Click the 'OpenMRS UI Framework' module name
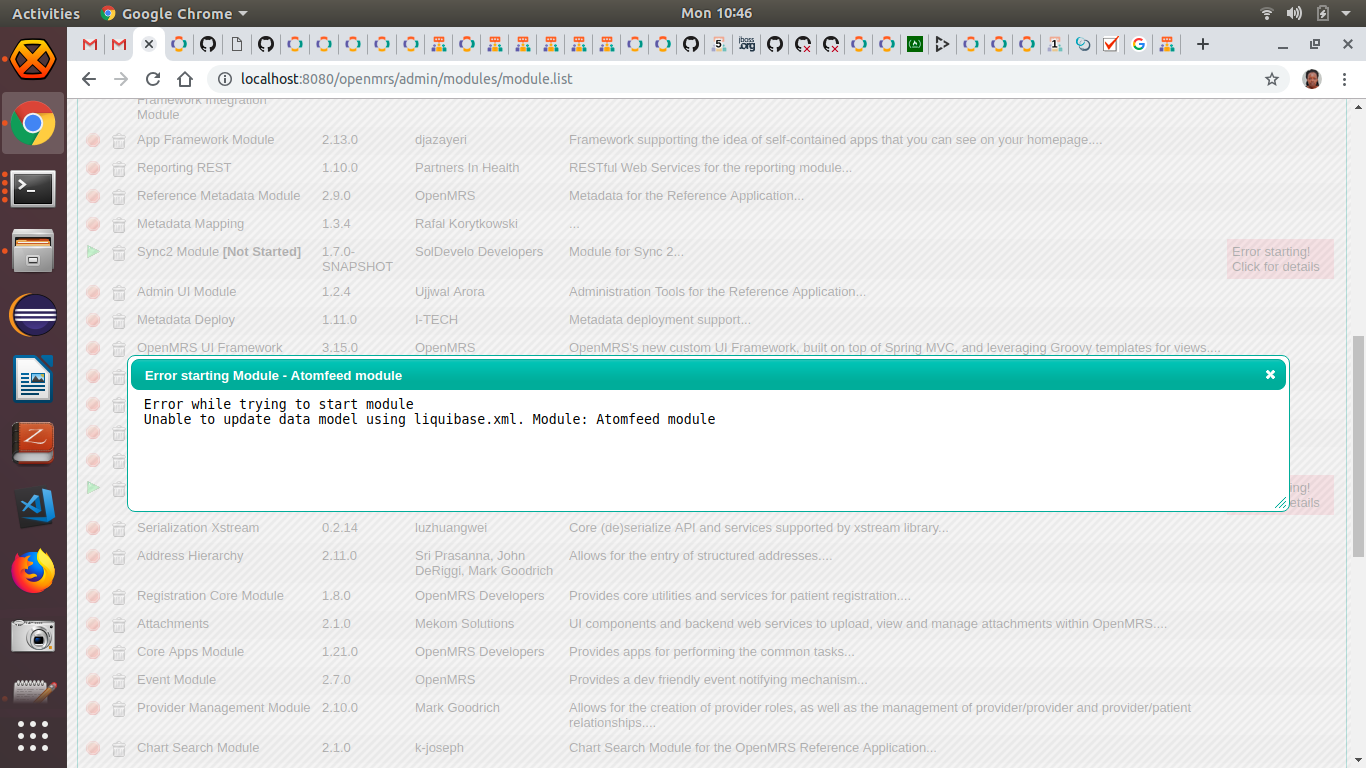Image resolution: width=1366 pixels, height=768 pixels. (x=210, y=348)
